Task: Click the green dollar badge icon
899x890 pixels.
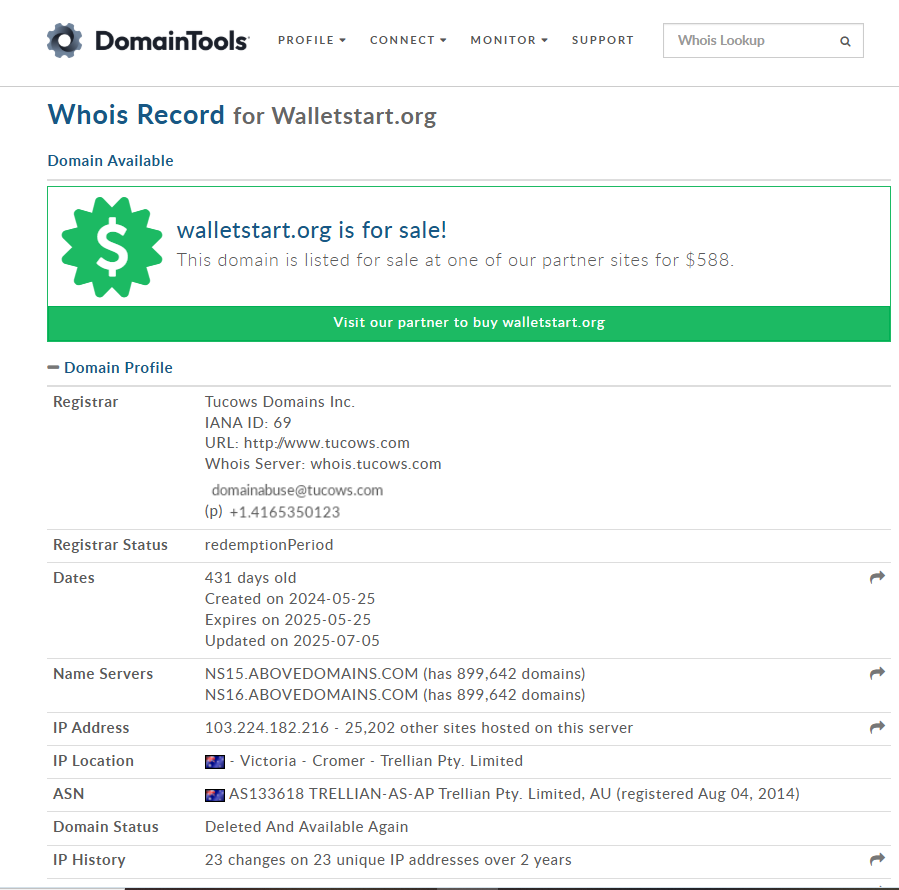Action: (x=112, y=247)
